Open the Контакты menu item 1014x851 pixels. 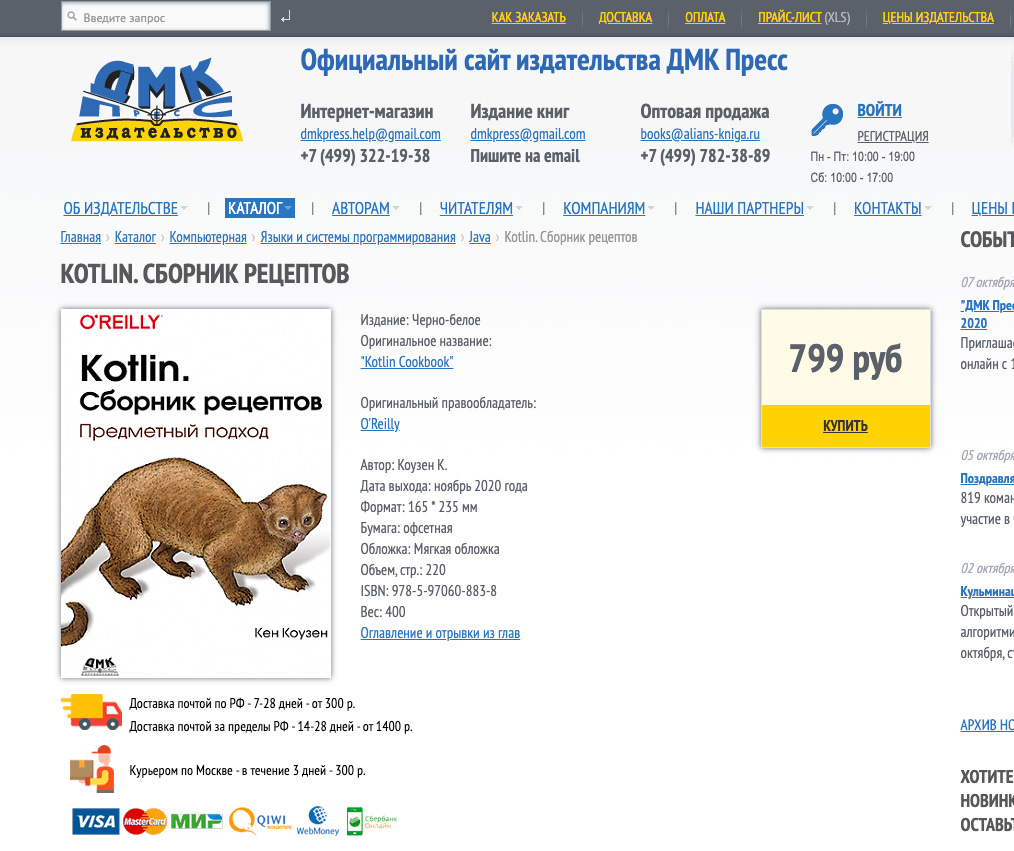pos(892,208)
